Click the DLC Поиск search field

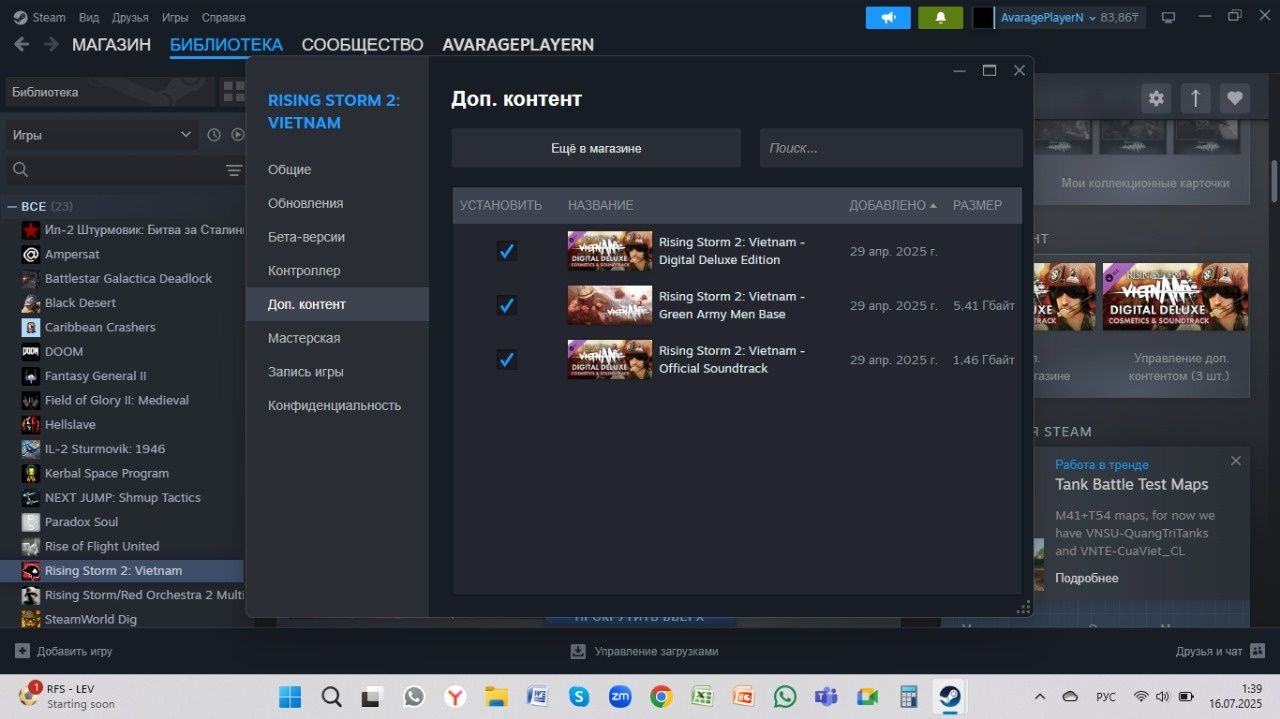(x=891, y=148)
